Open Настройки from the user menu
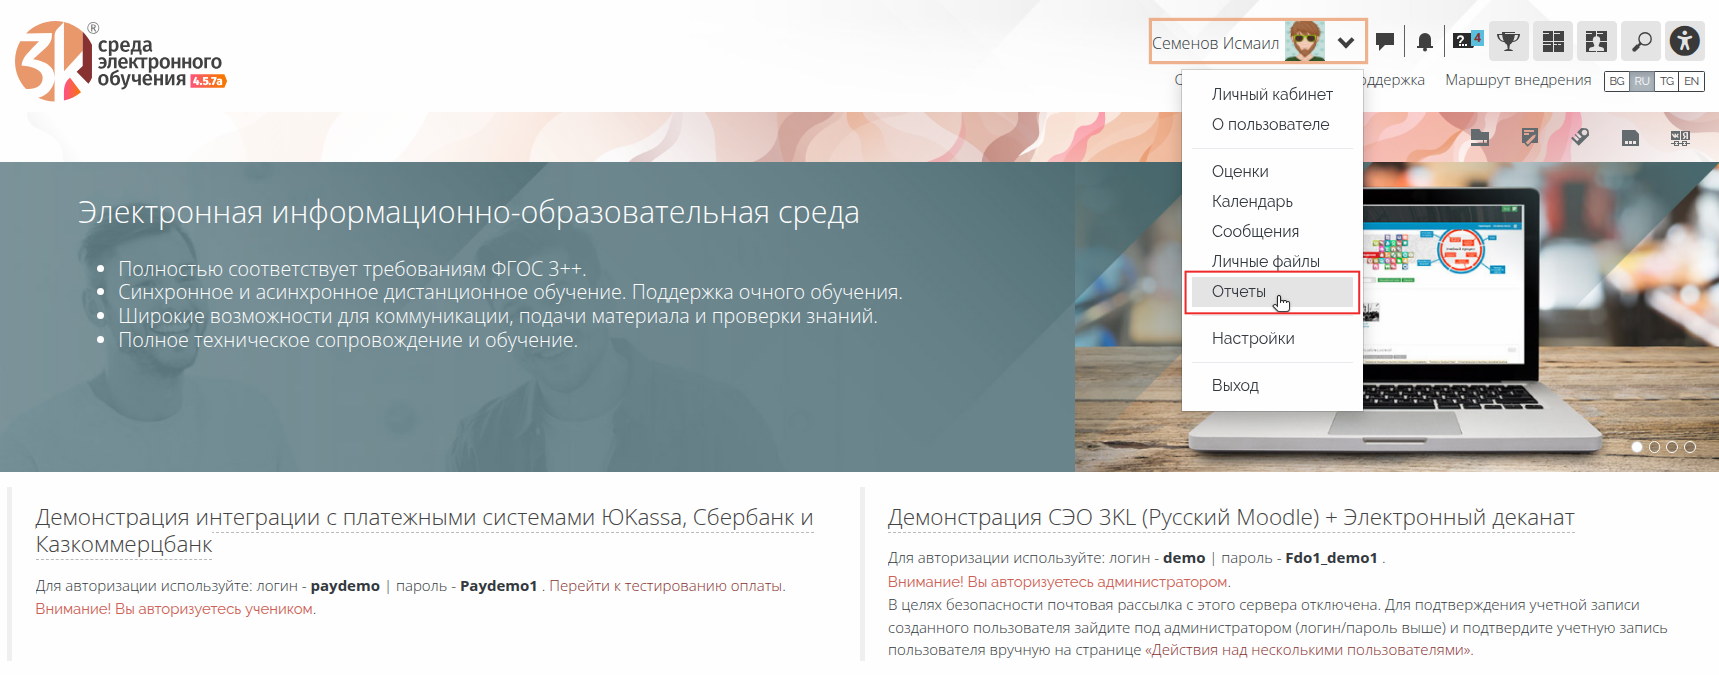Screen dimensions: 1719x675 tap(1253, 339)
